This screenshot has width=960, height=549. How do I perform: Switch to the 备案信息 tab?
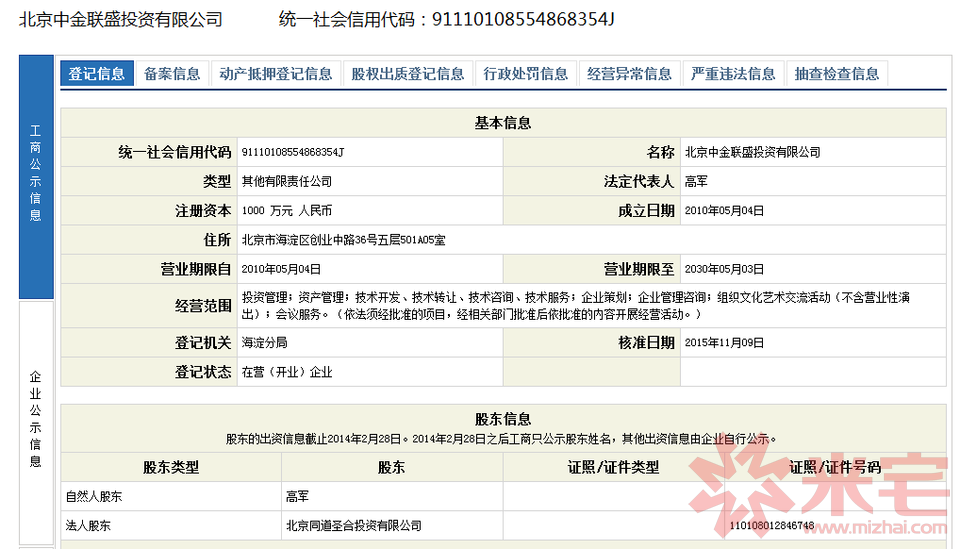click(x=172, y=73)
